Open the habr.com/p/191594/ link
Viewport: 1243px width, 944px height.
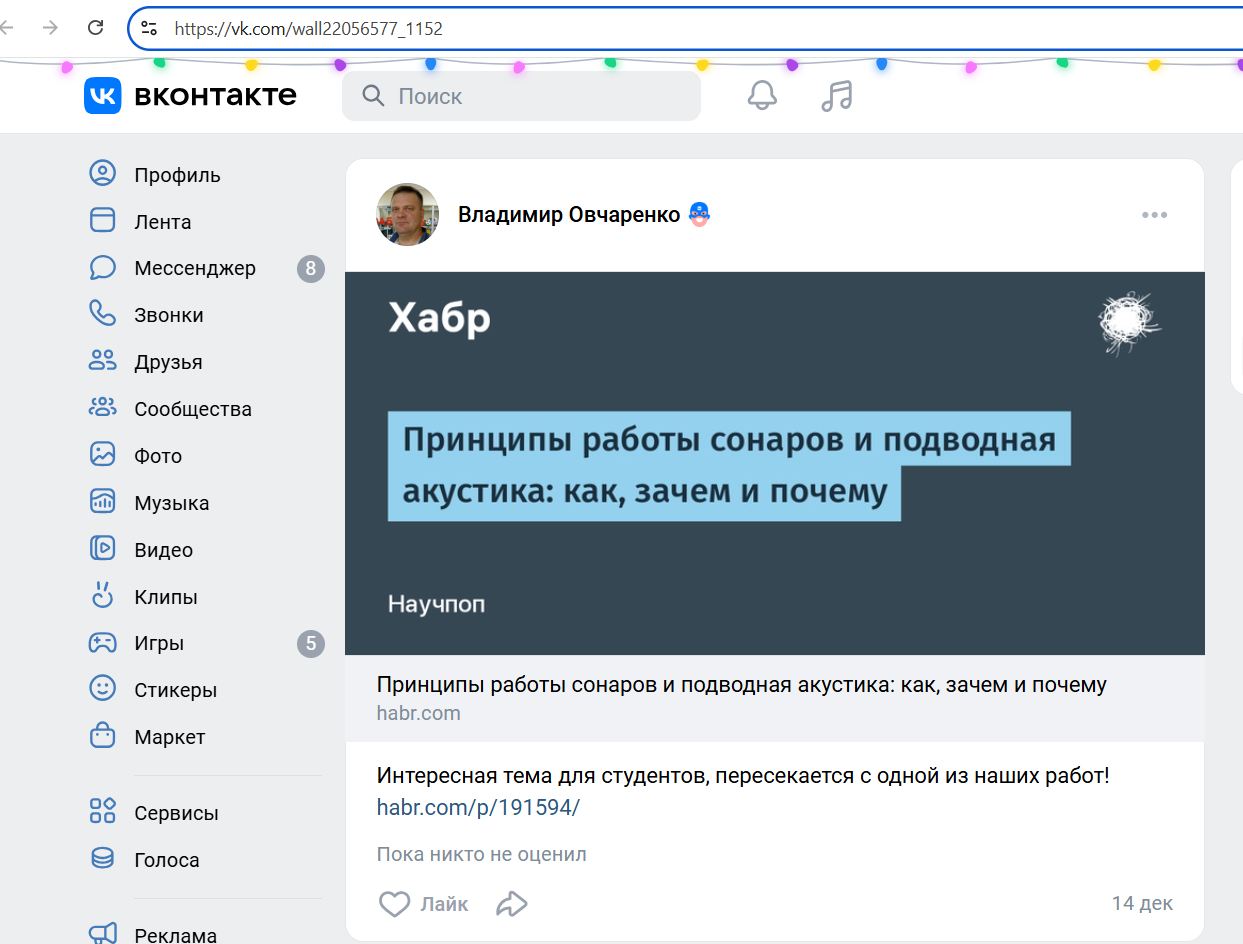(x=479, y=807)
